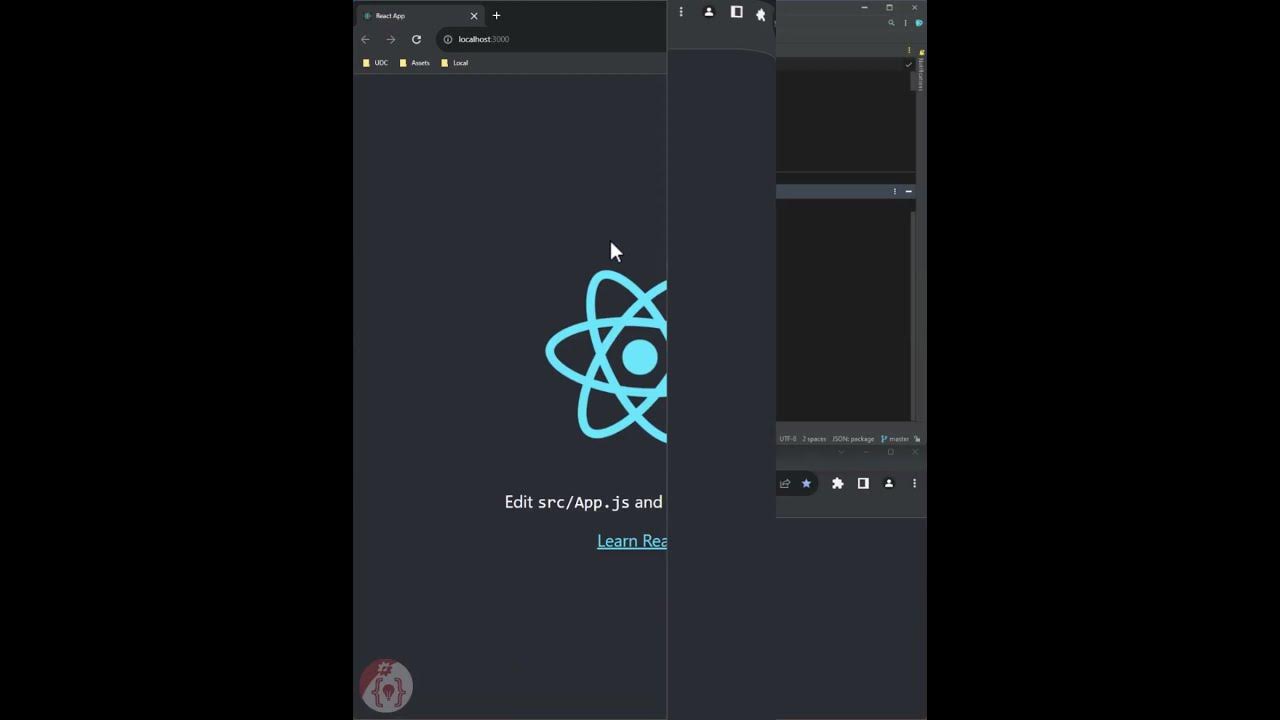Go forward in the localhost browser
This screenshot has width=1280, height=720.
(391, 39)
